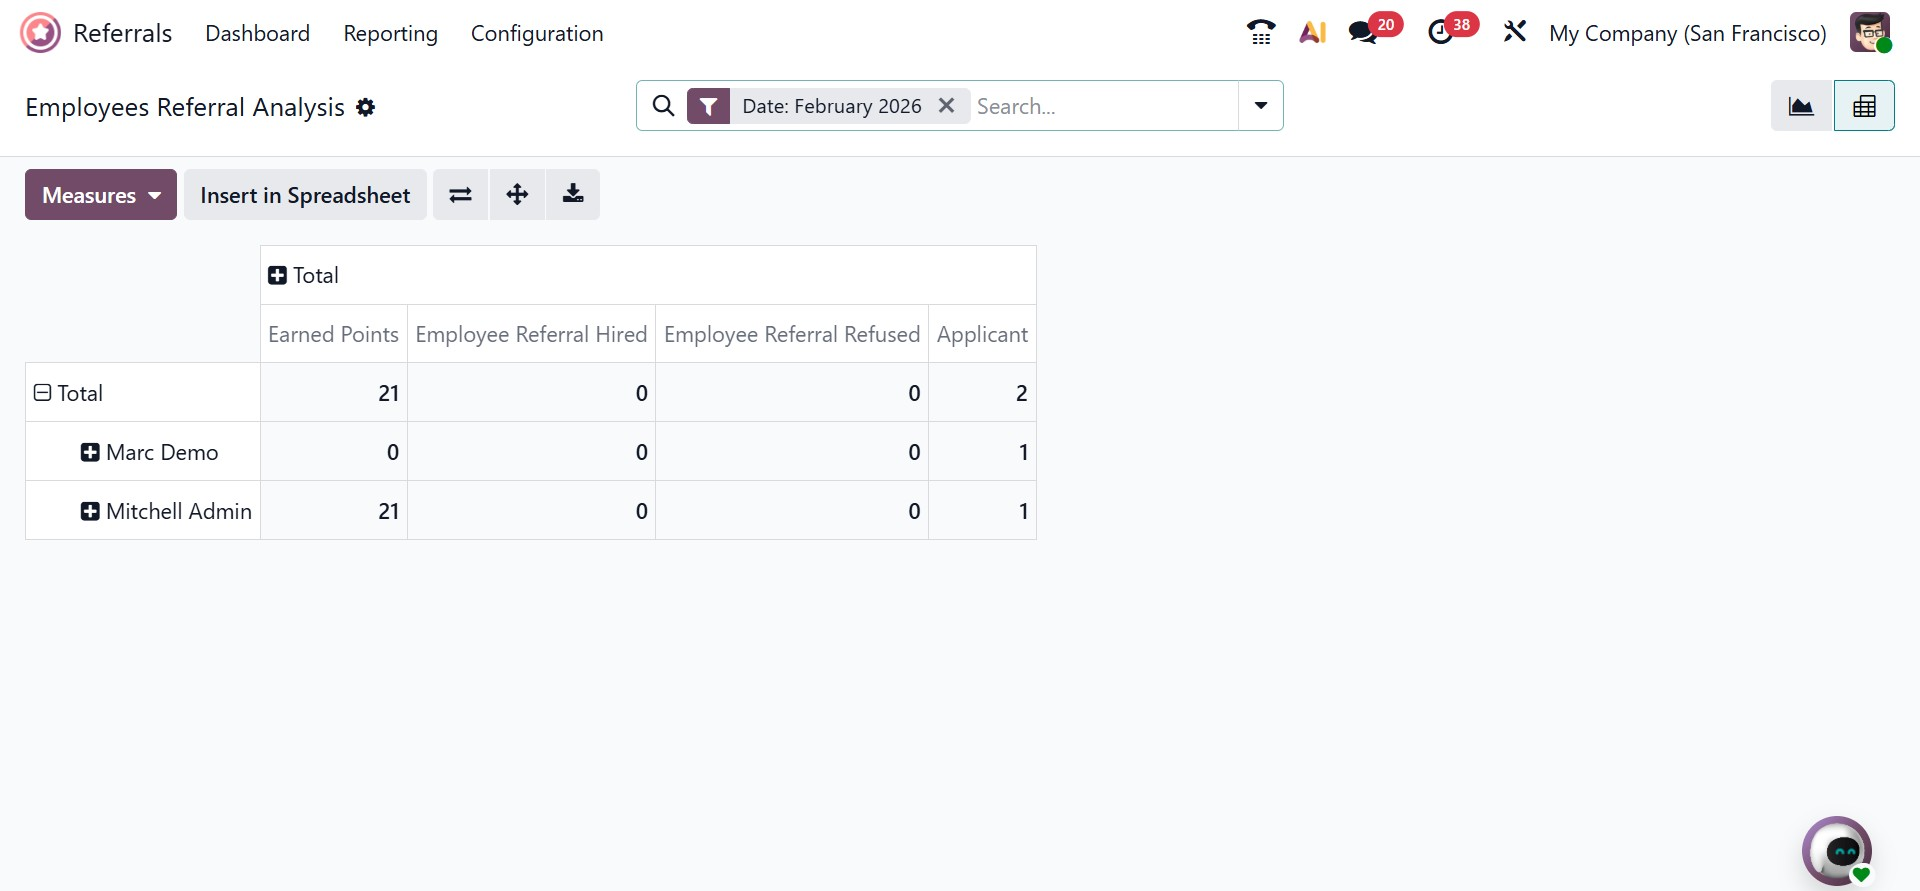Screen dimensions: 1920x891
Task: Open the debug tools icon
Action: tap(1515, 32)
